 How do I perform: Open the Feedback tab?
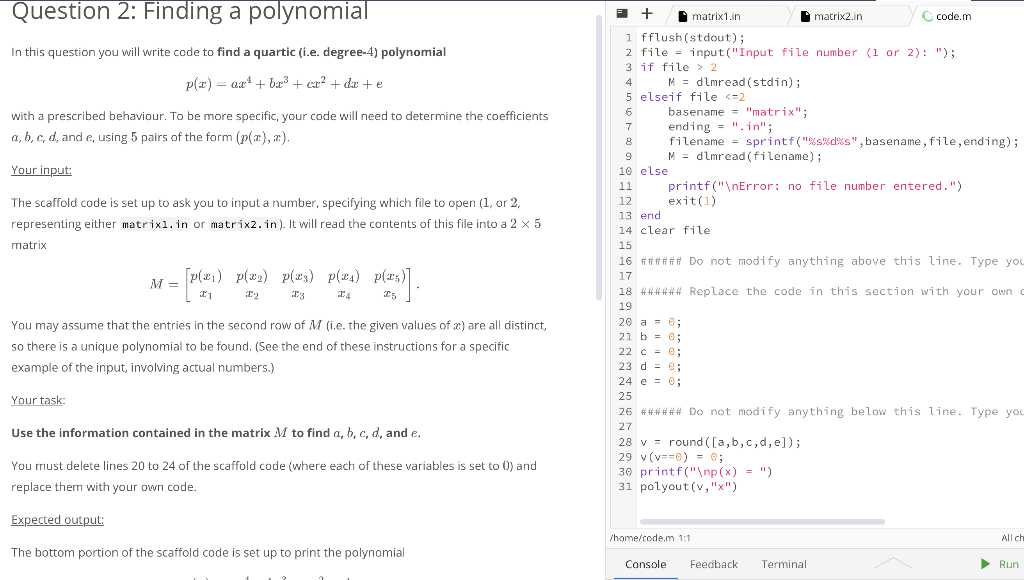pyautogui.click(x=713, y=563)
